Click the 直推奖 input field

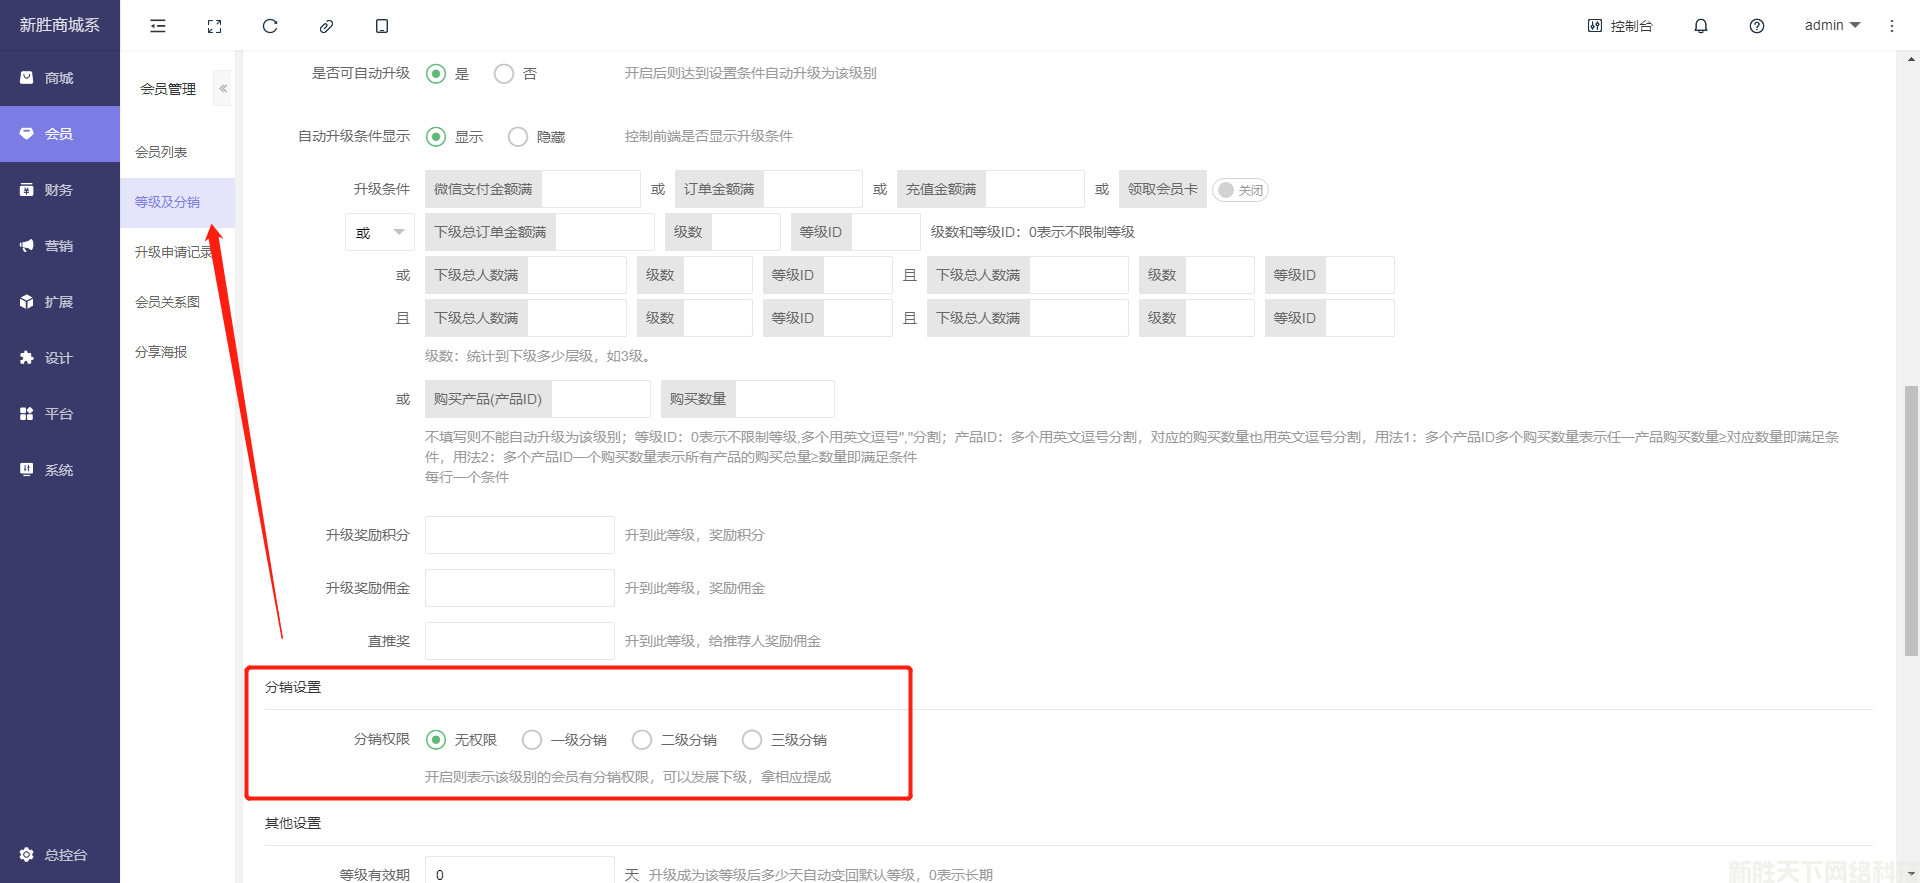520,641
